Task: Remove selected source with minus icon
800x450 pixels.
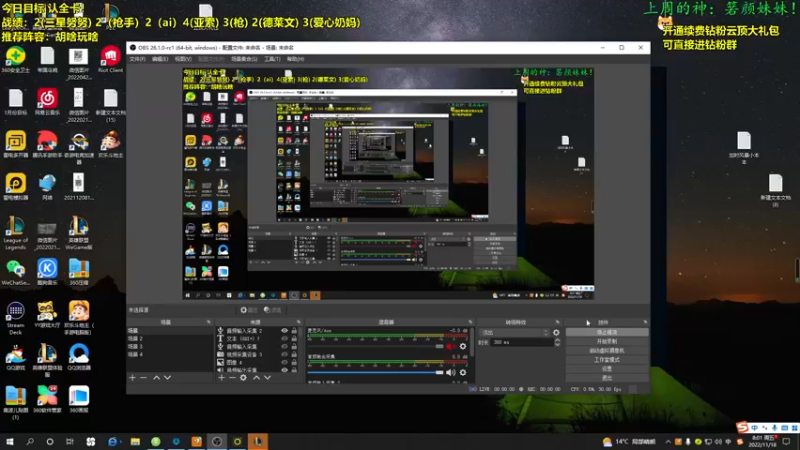Action: [232, 378]
